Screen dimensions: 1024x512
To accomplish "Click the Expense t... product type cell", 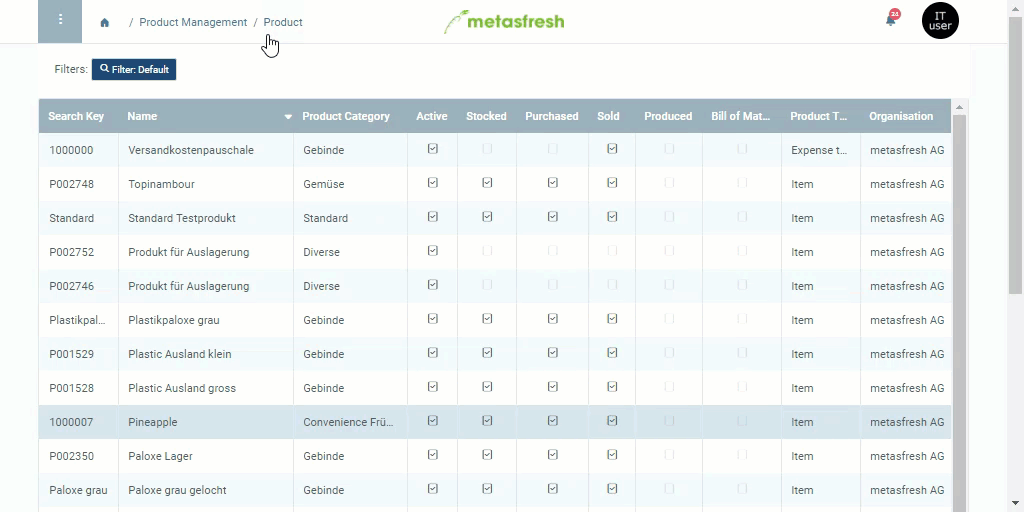I will coord(820,150).
